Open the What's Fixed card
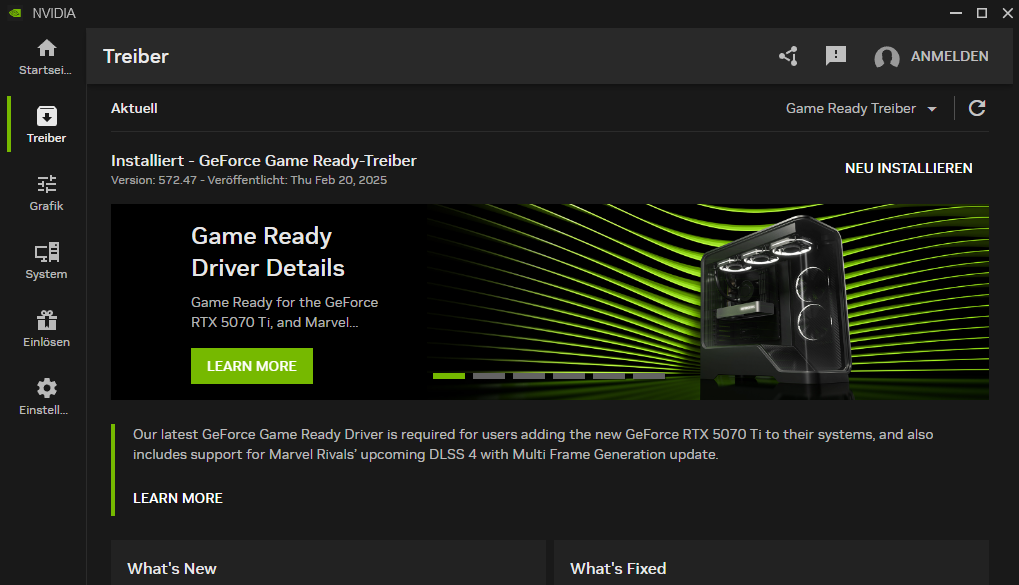This screenshot has width=1019, height=585. coord(771,562)
